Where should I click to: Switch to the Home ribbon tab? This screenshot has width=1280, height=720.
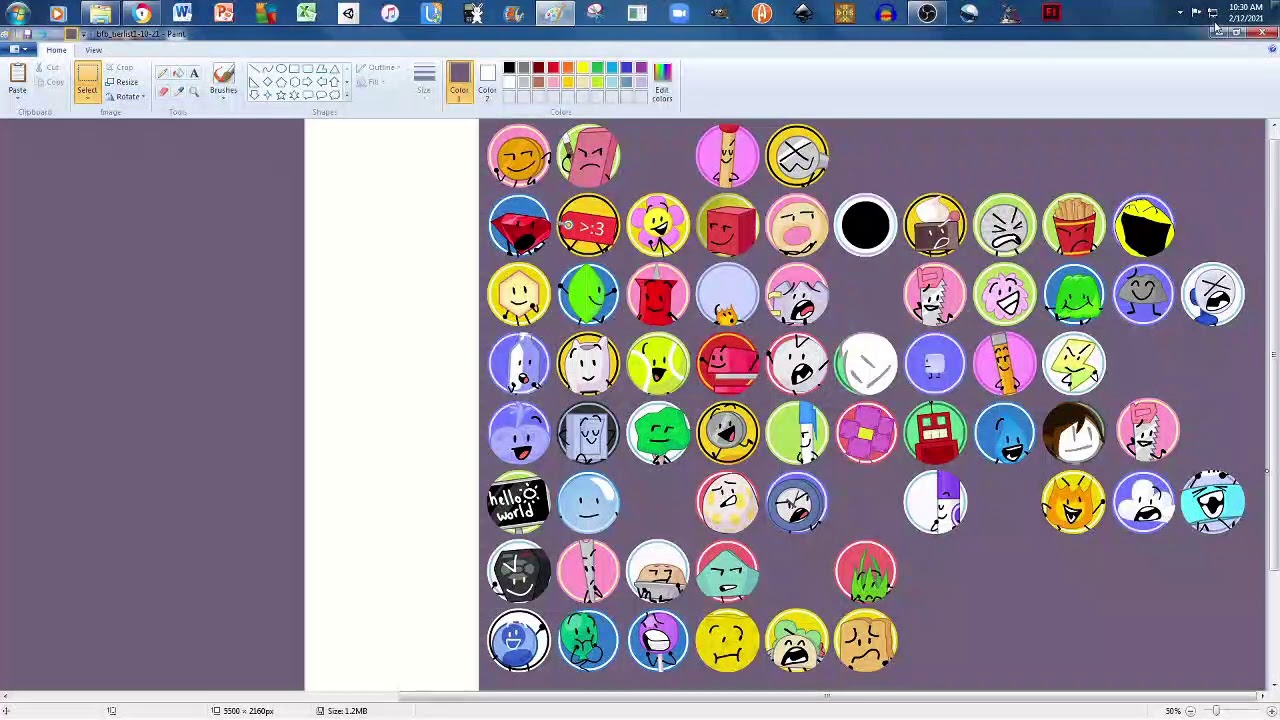pyautogui.click(x=56, y=50)
